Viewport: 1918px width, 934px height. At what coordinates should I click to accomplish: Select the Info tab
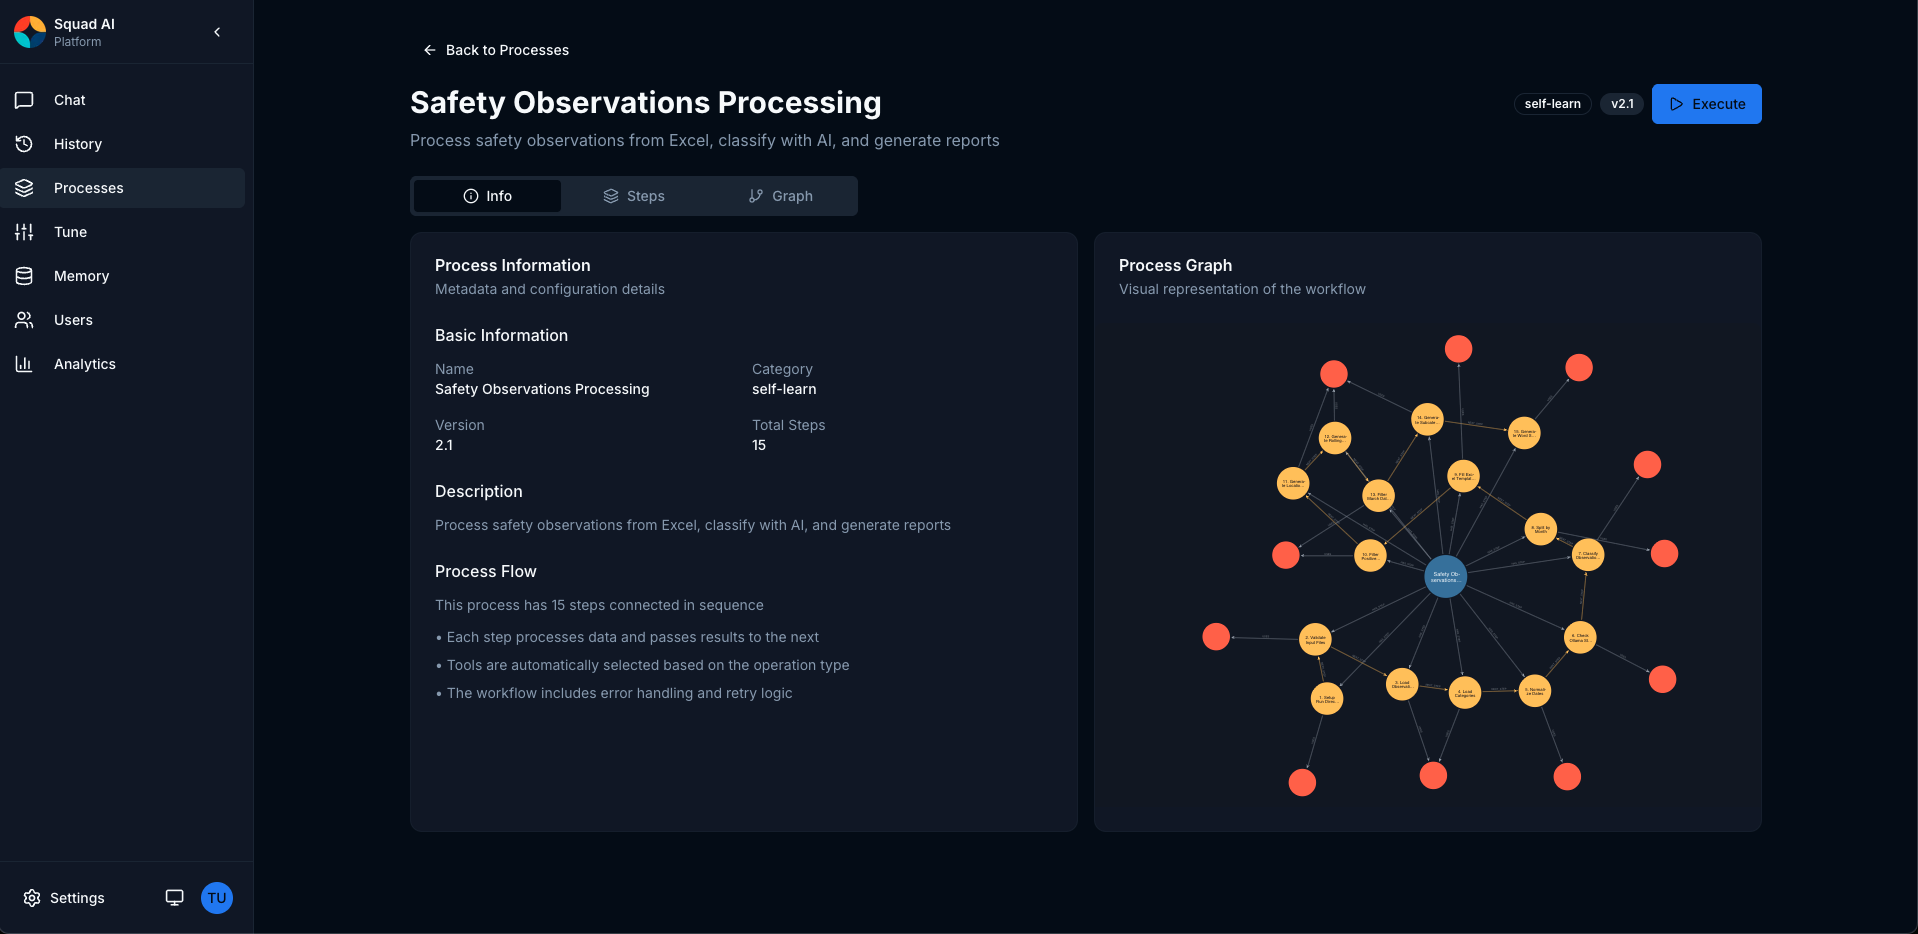[488, 196]
